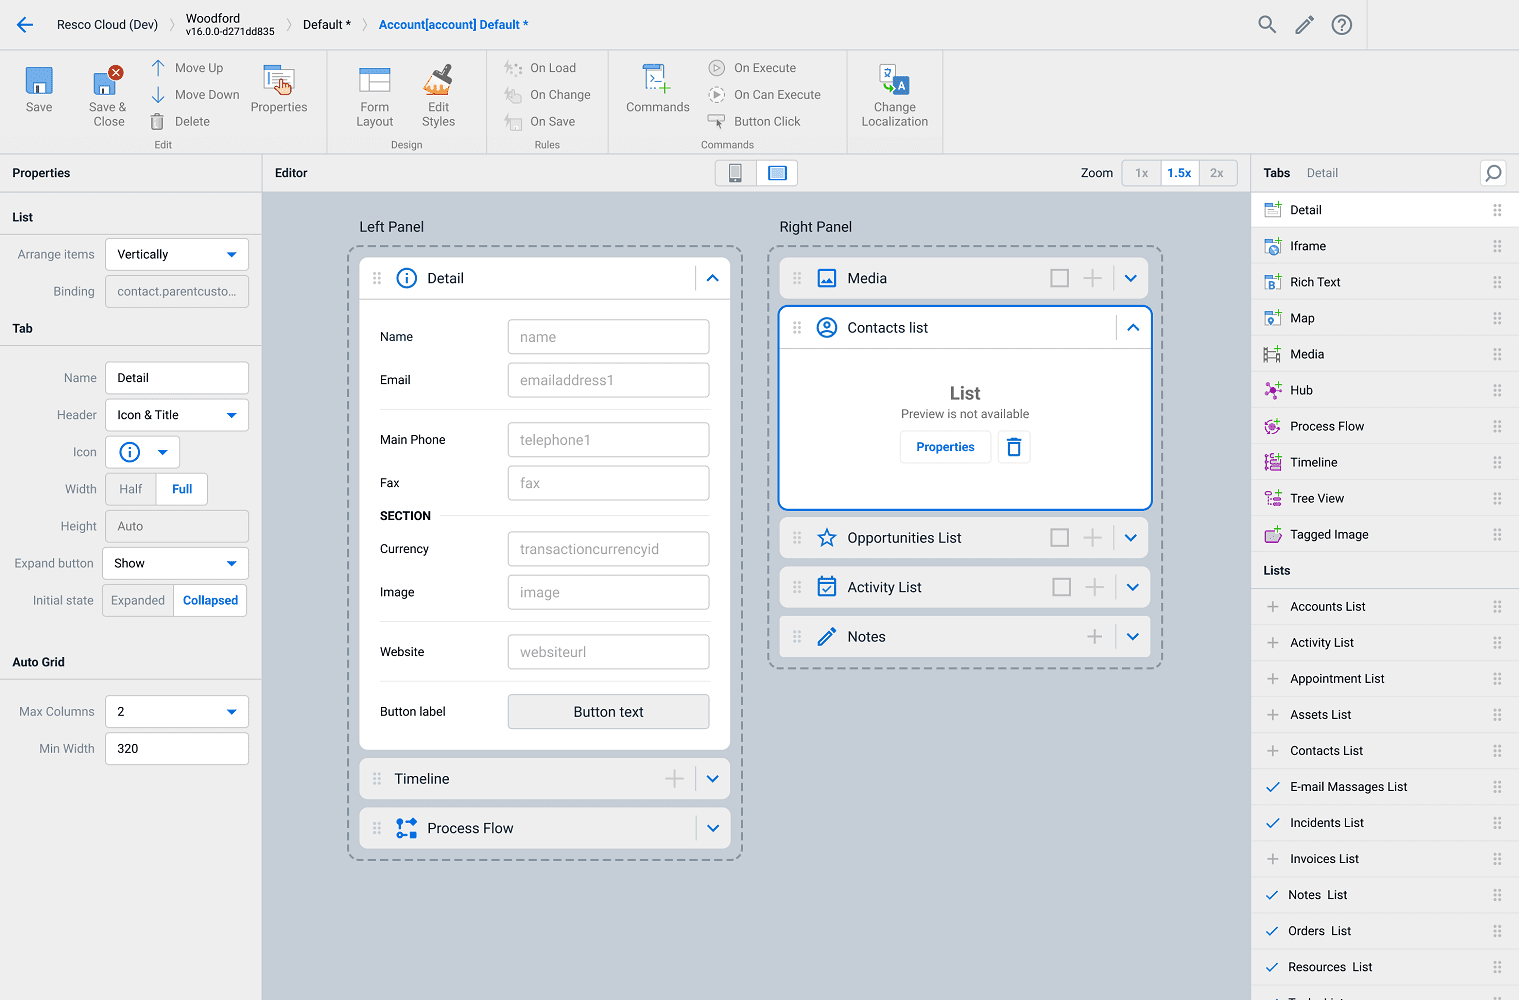1519x1000 pixels.
Task: Expand the Process Flow tab chevron
Action: click(713, 828)
